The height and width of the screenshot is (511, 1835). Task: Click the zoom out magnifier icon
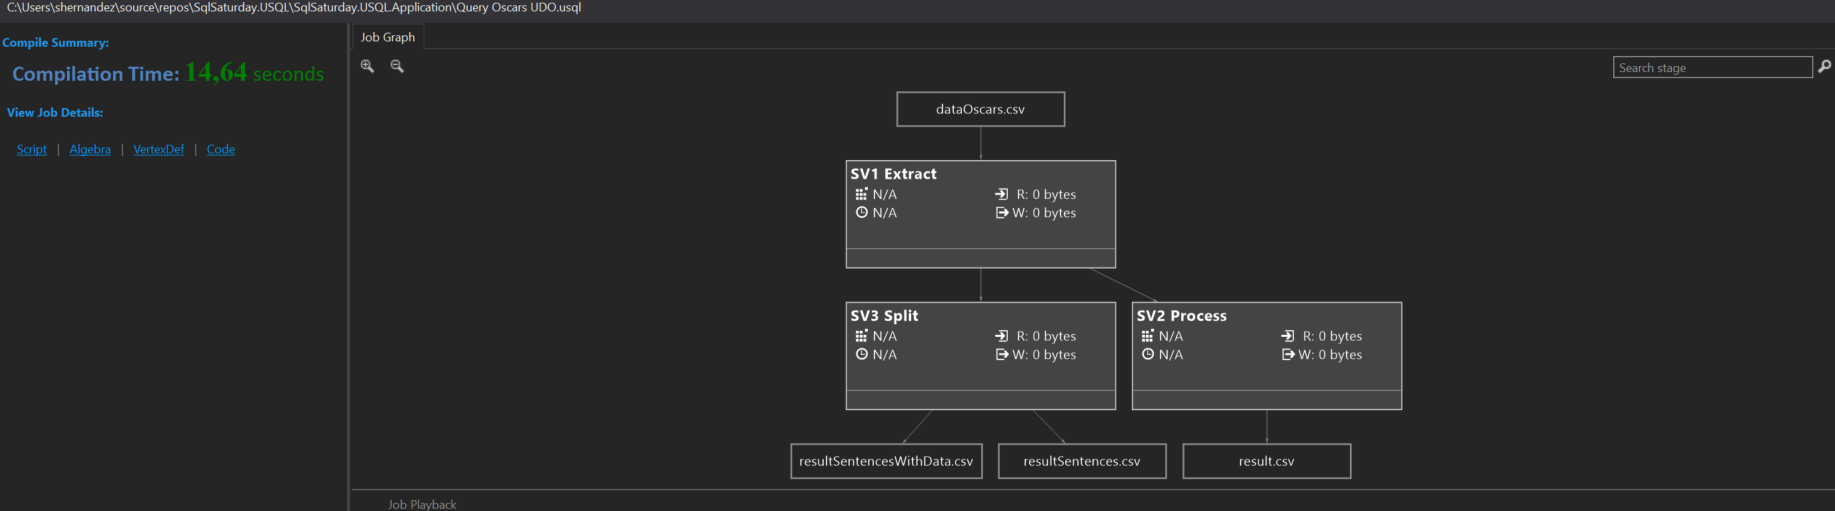[x=397, y=66]
